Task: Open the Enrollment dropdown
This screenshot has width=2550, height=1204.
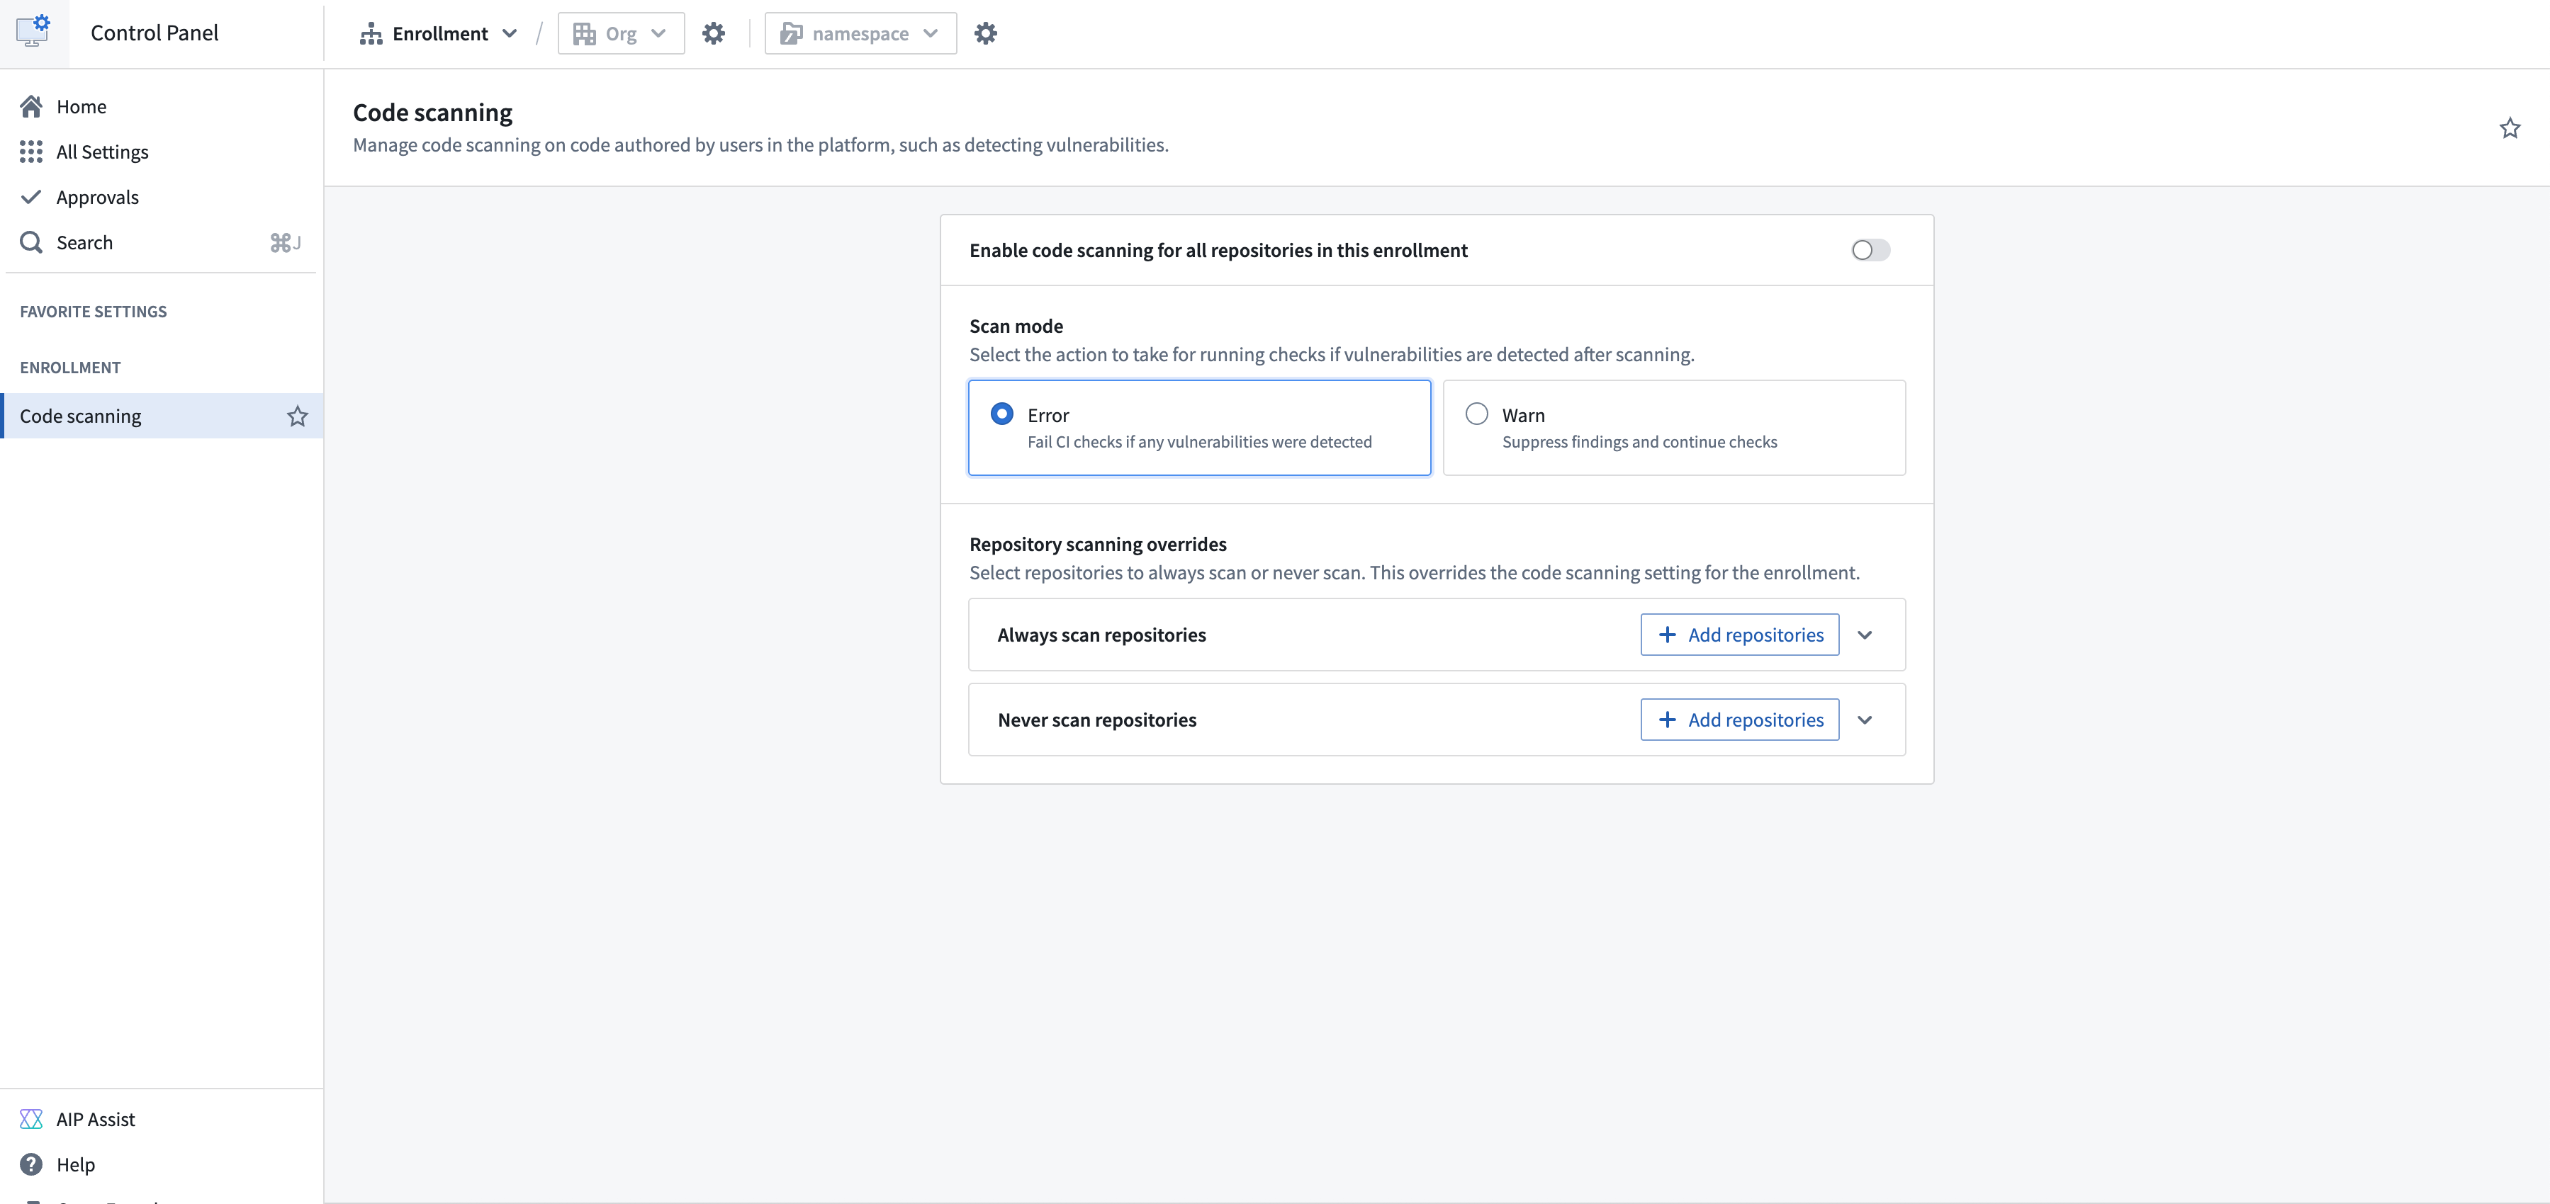Action: (x=509, y=32)
